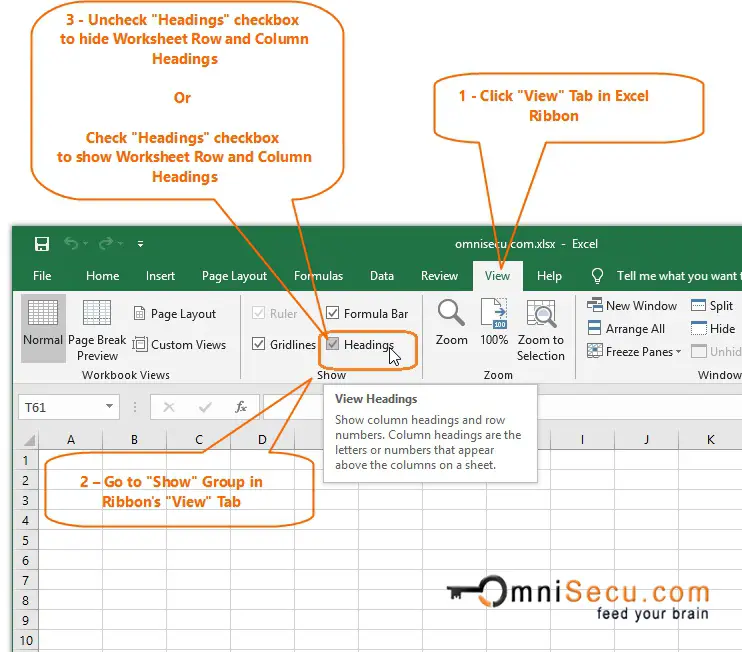Screen dimensions: 742x652
Task: Select the View tab
Action: [x=497, y=276]
